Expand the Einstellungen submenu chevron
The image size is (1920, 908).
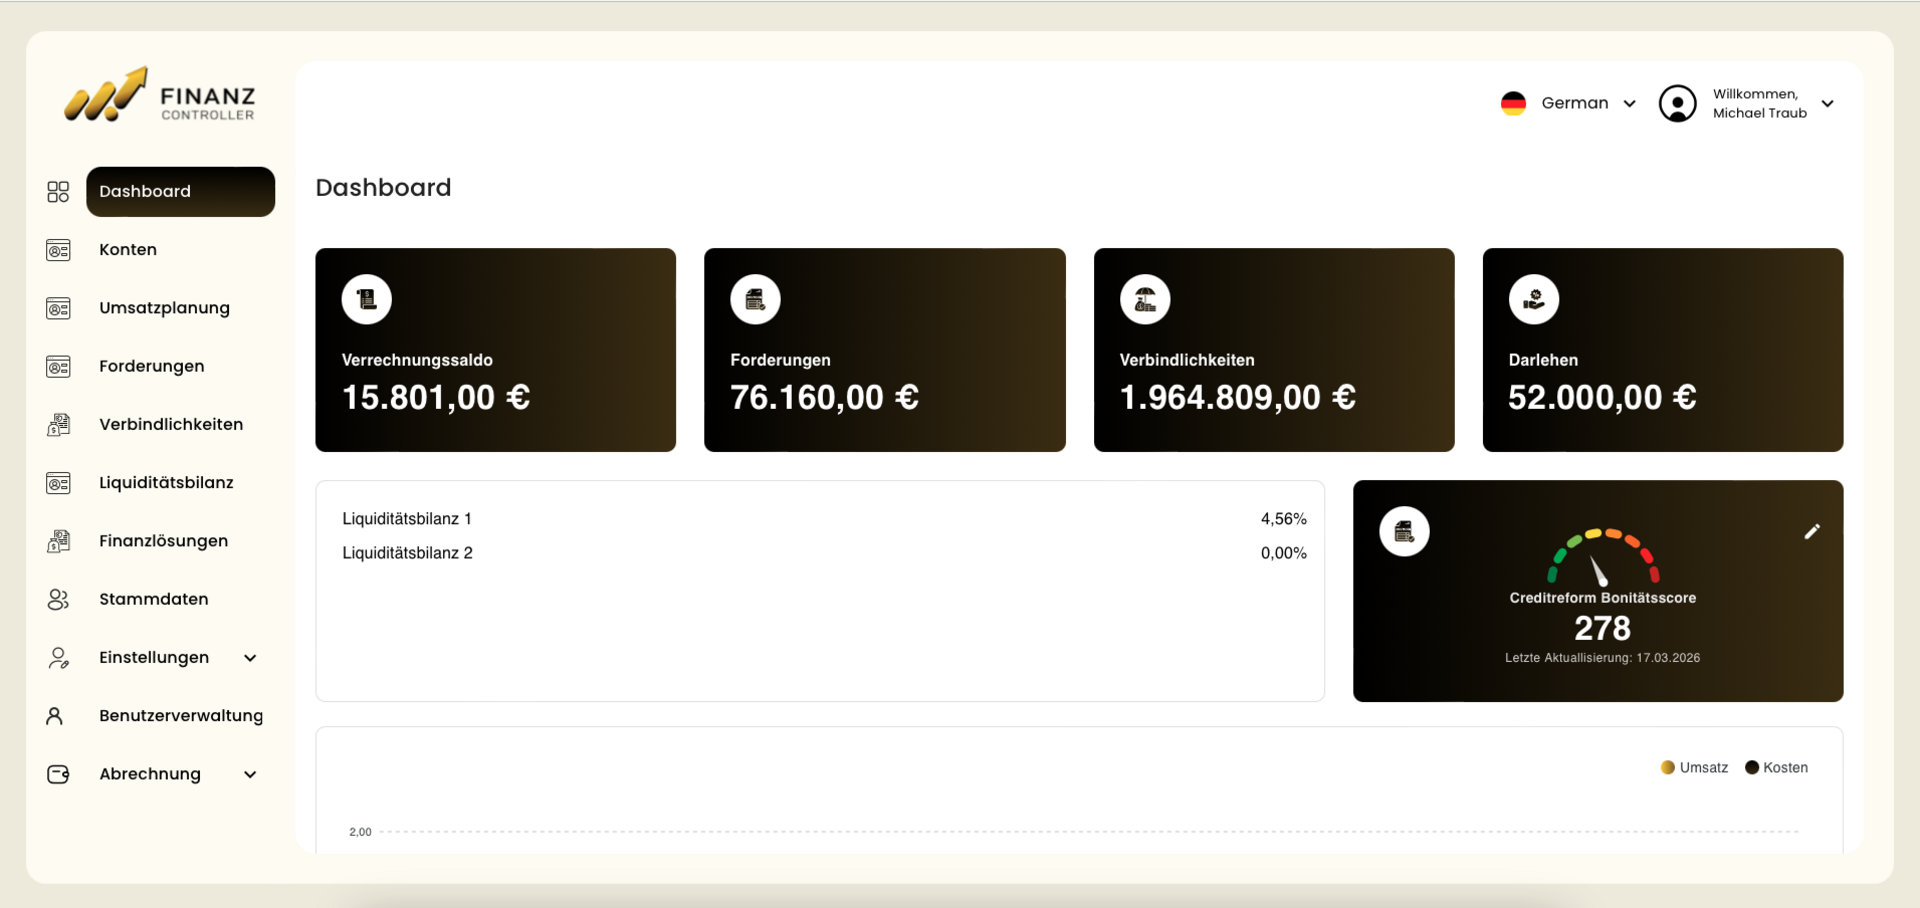[x=250, y=658]
